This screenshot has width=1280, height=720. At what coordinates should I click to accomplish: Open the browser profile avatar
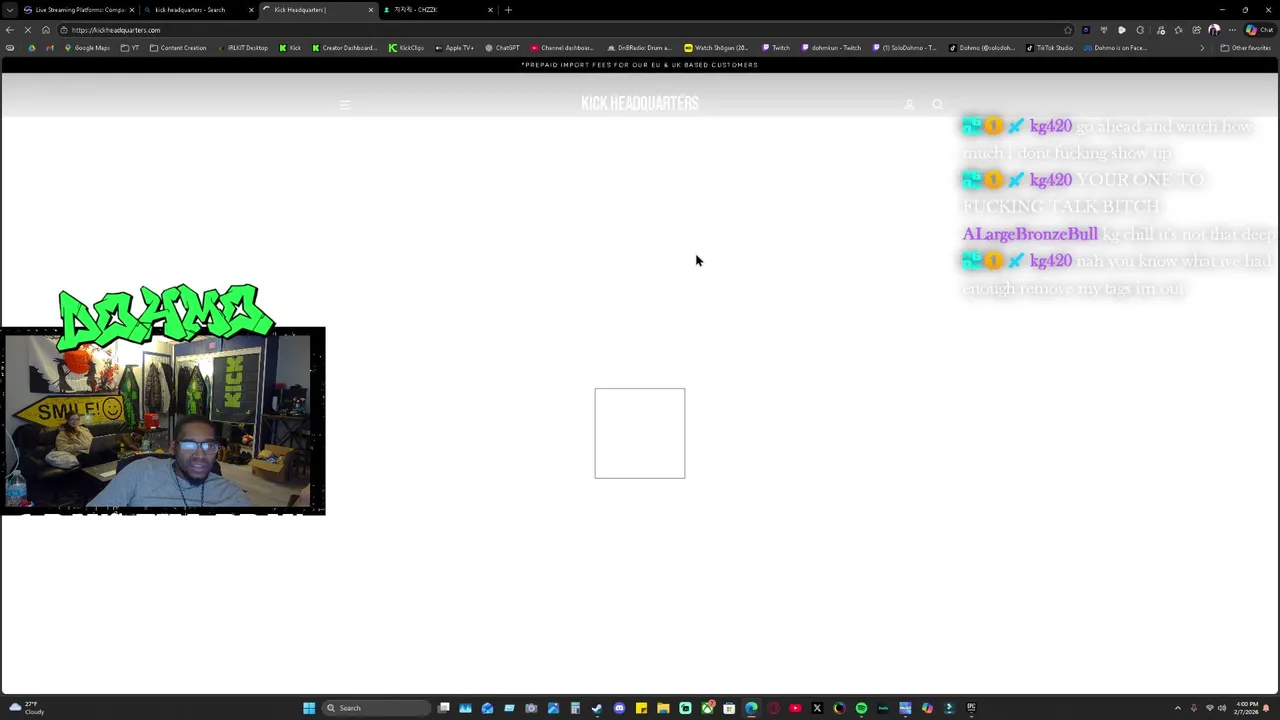tap(1214, 30)
